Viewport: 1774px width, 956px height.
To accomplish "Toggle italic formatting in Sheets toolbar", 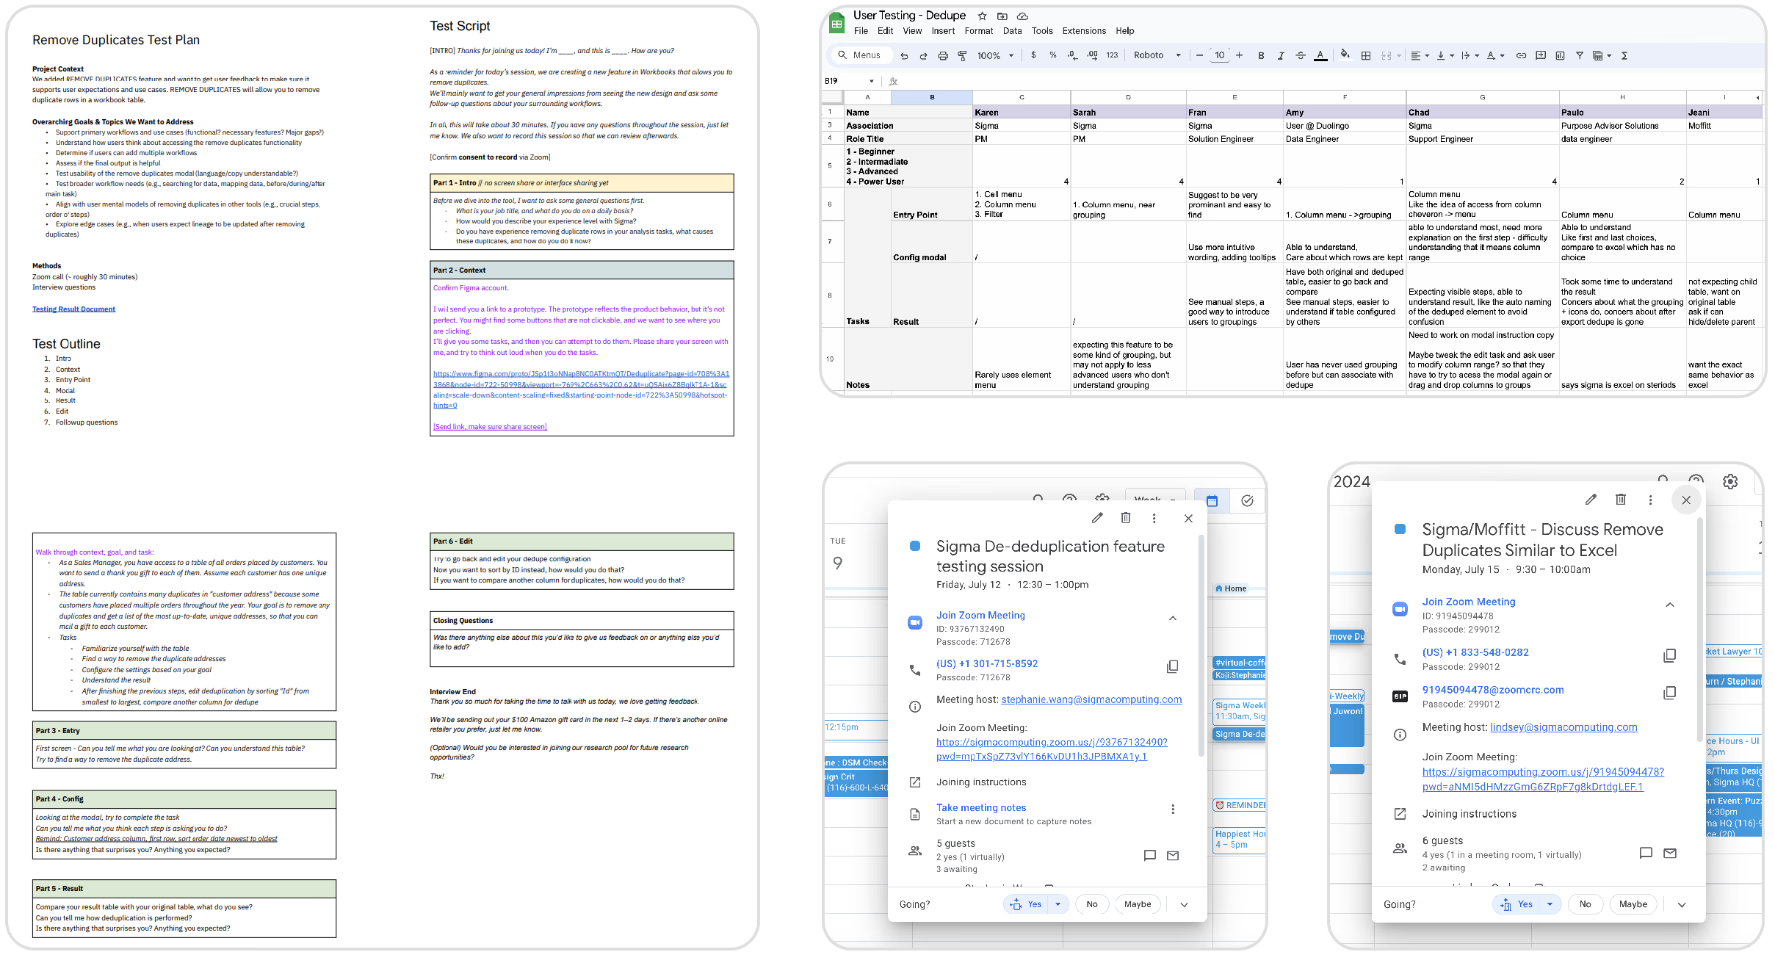I will [x=1280, y=56].
